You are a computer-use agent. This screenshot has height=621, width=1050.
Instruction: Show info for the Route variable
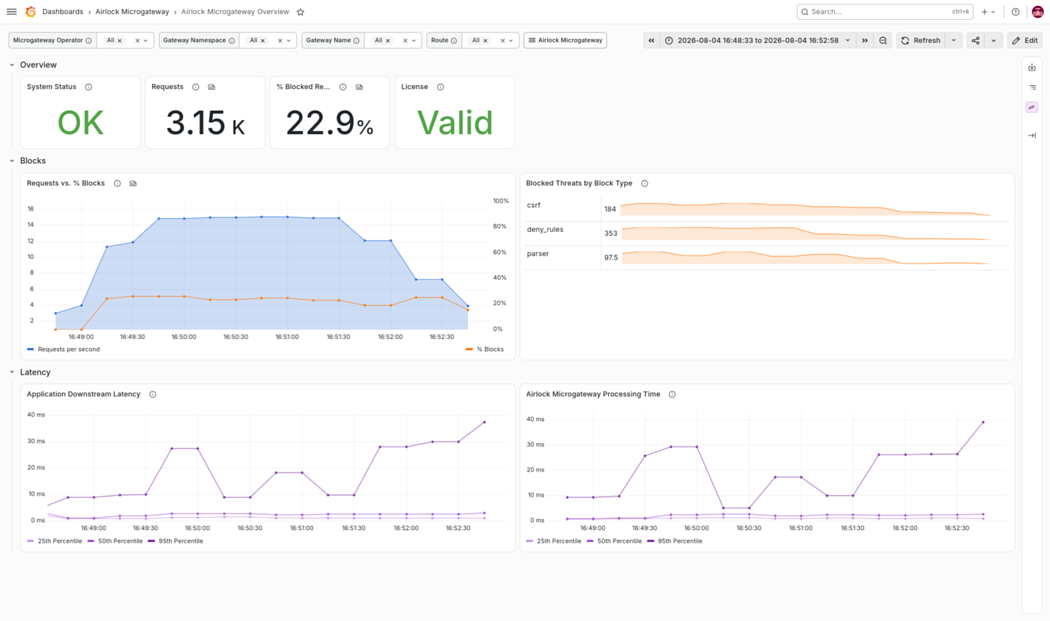[x=453, y=40]
